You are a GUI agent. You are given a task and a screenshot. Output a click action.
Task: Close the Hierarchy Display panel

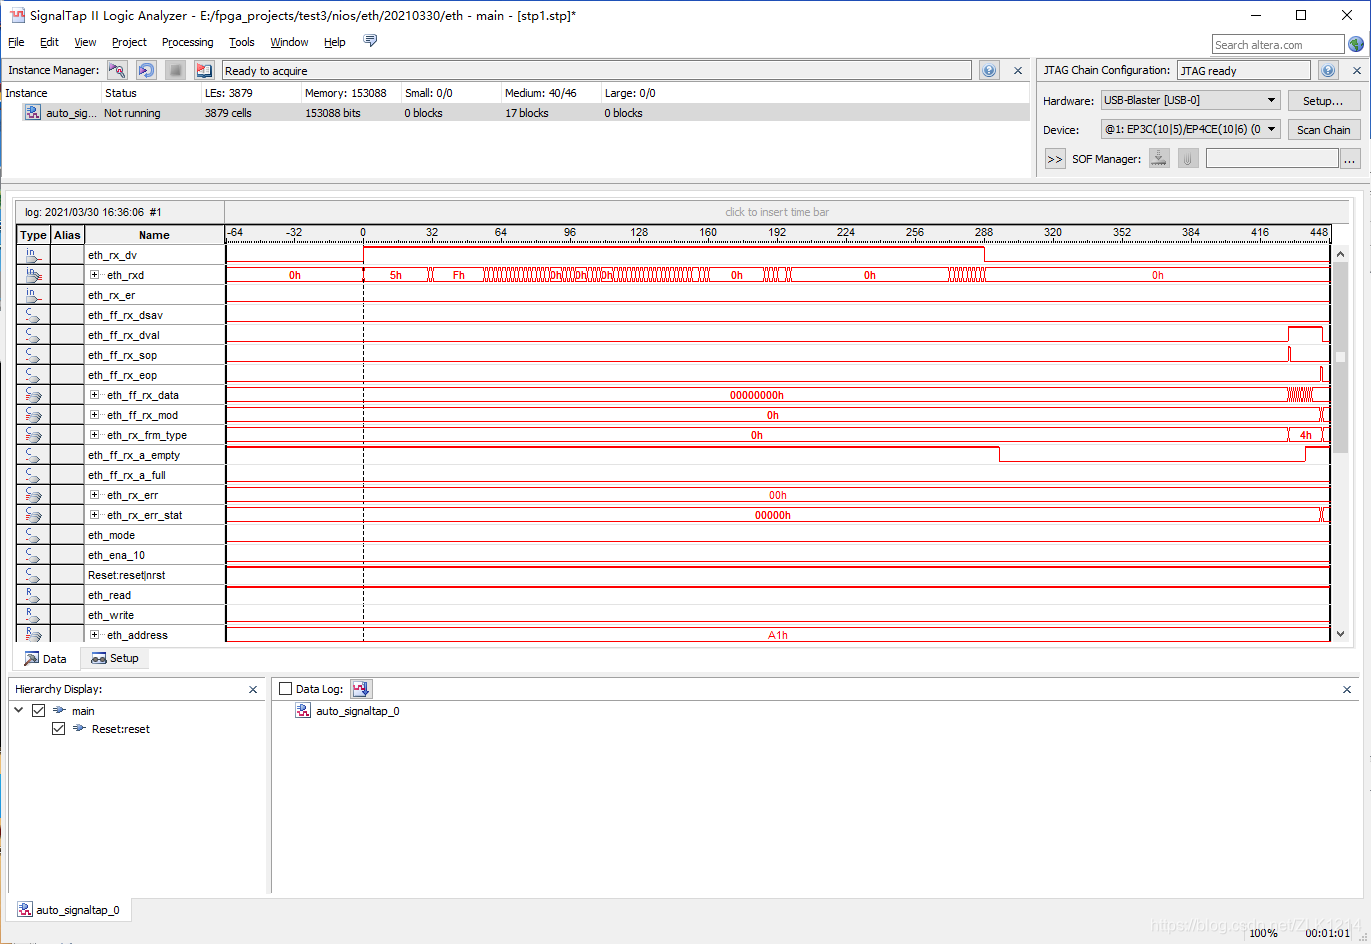[x=253, y=689]
